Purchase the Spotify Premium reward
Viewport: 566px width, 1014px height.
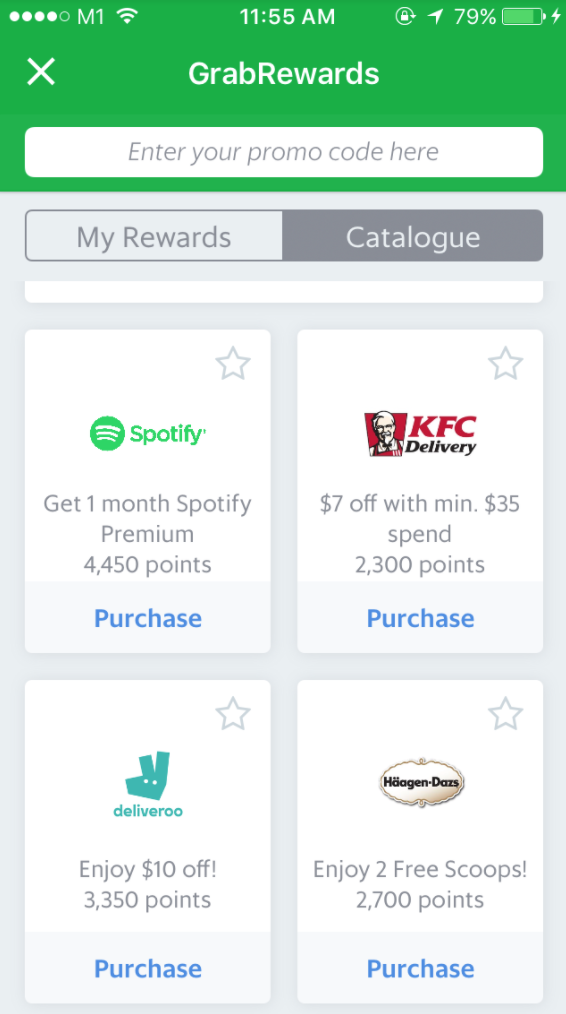point(147,618)
